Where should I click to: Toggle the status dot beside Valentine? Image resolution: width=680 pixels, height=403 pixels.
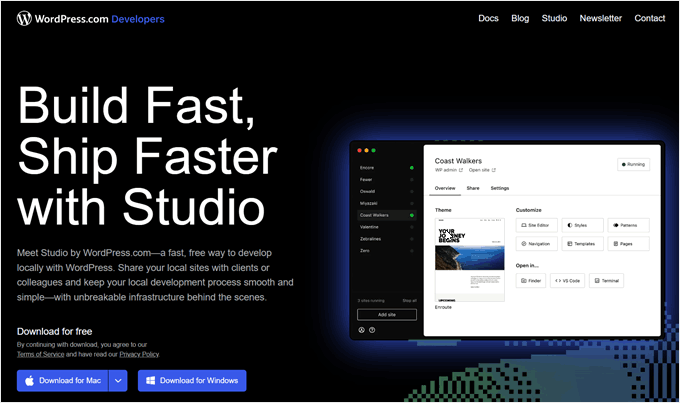point(412,227)
